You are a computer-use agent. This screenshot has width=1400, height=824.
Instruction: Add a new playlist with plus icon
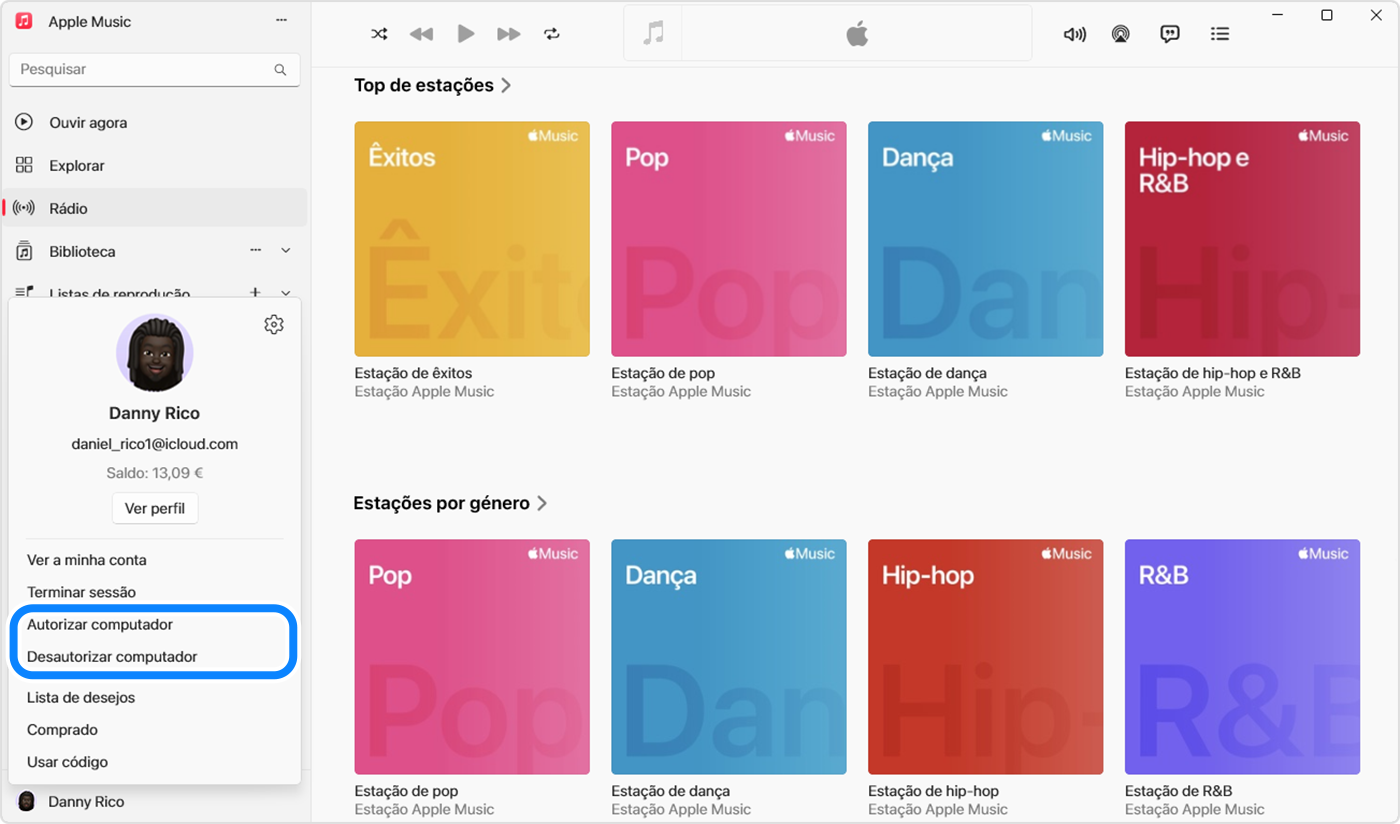click(255, 292)
